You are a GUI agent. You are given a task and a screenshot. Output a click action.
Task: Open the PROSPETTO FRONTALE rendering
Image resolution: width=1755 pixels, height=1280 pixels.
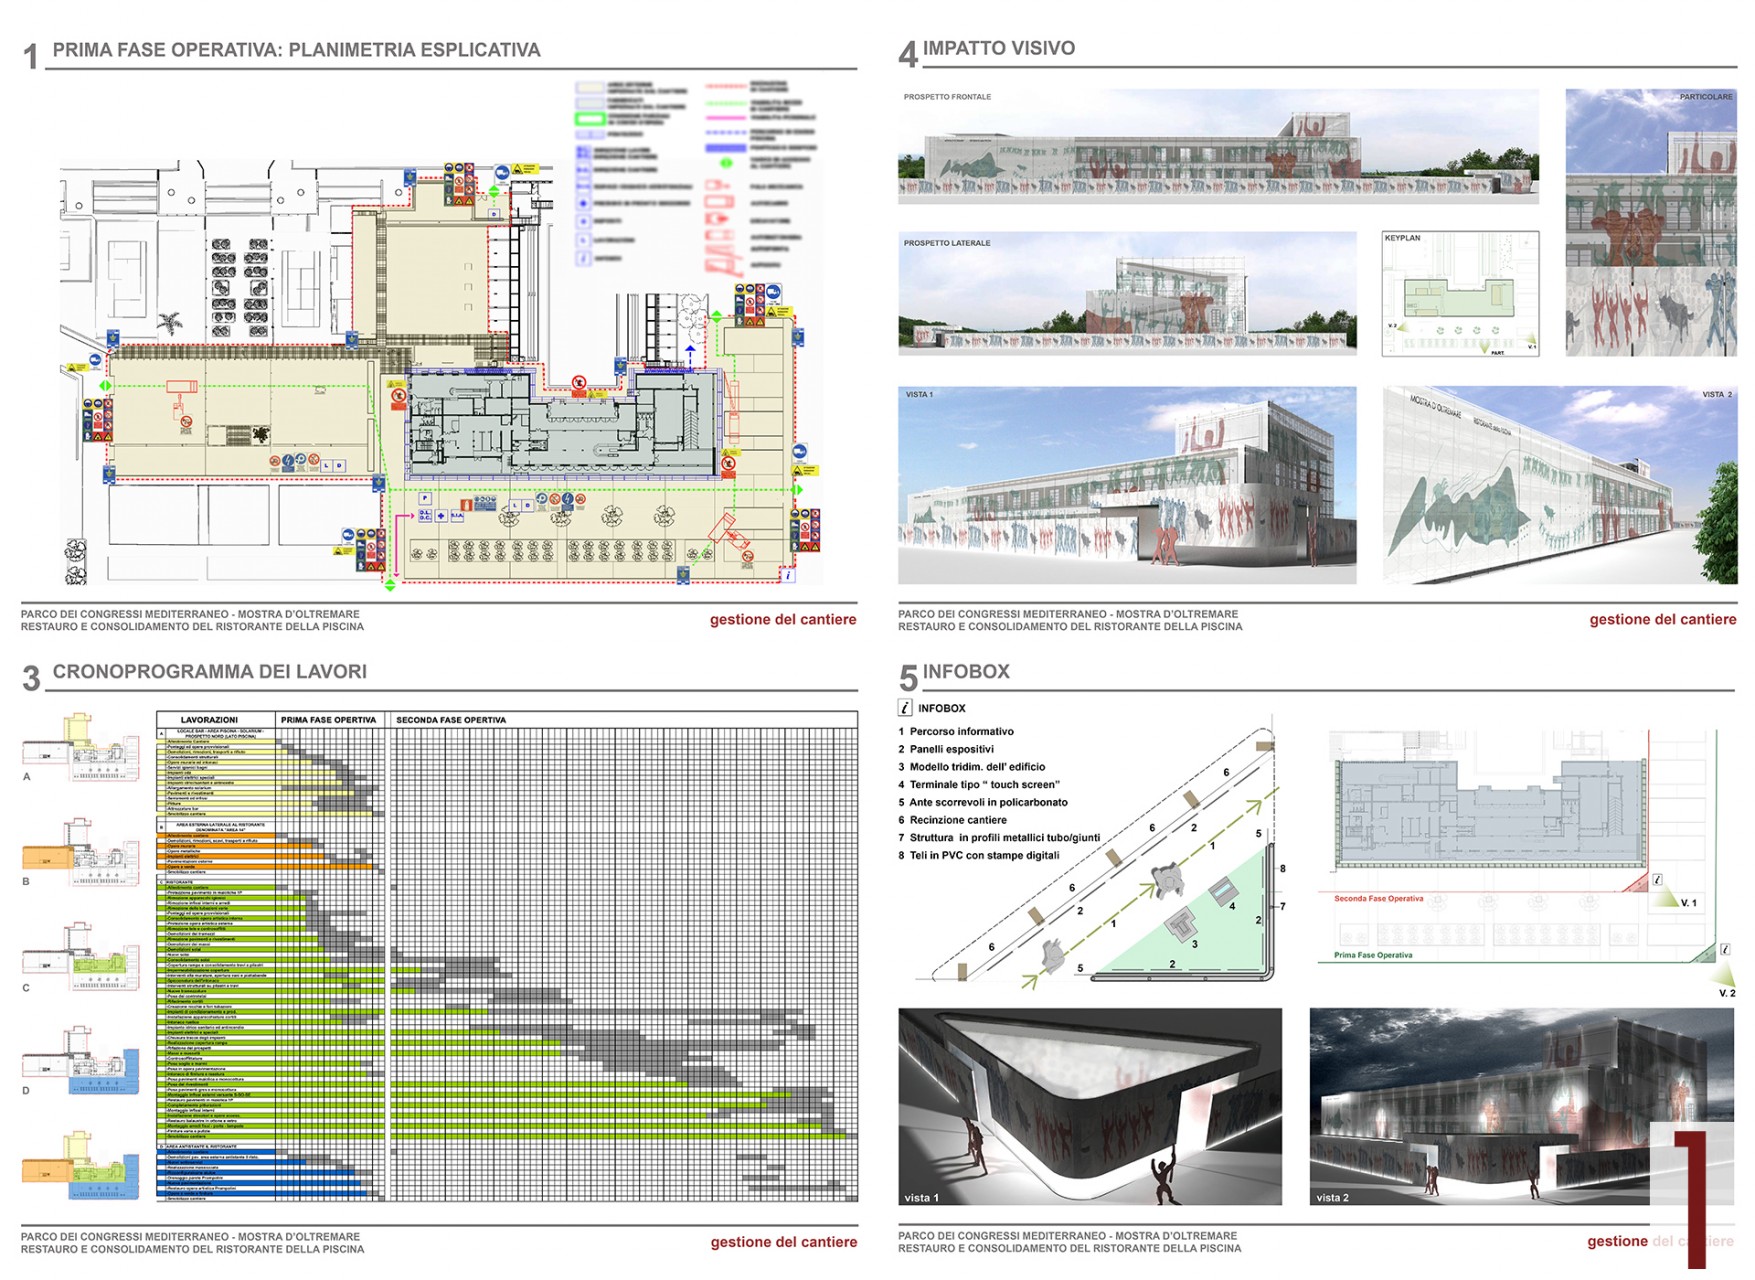1217,147
